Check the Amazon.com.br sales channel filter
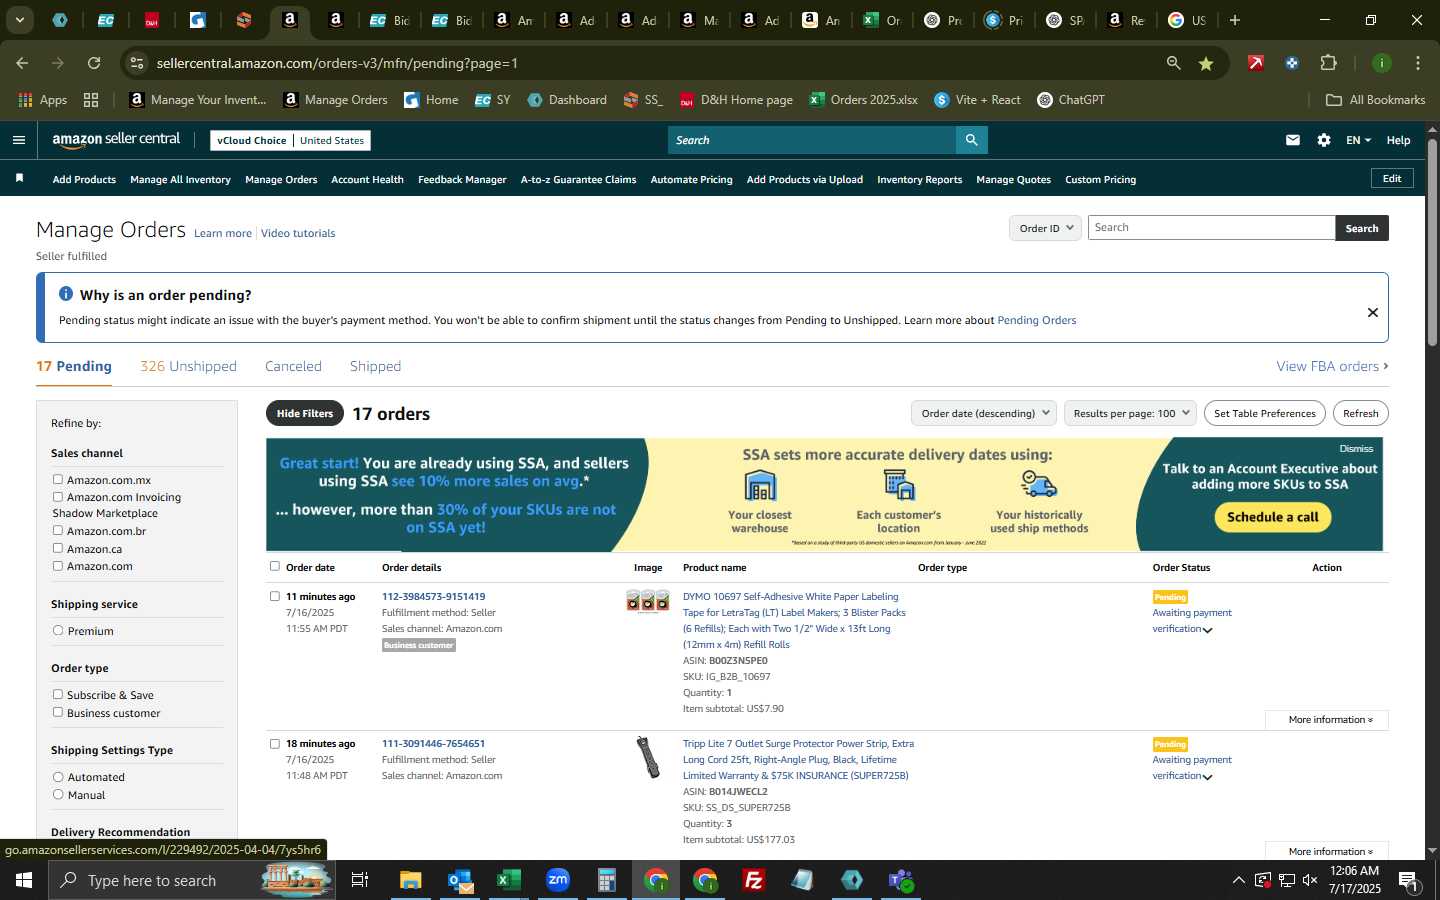 tap(58, 531)
